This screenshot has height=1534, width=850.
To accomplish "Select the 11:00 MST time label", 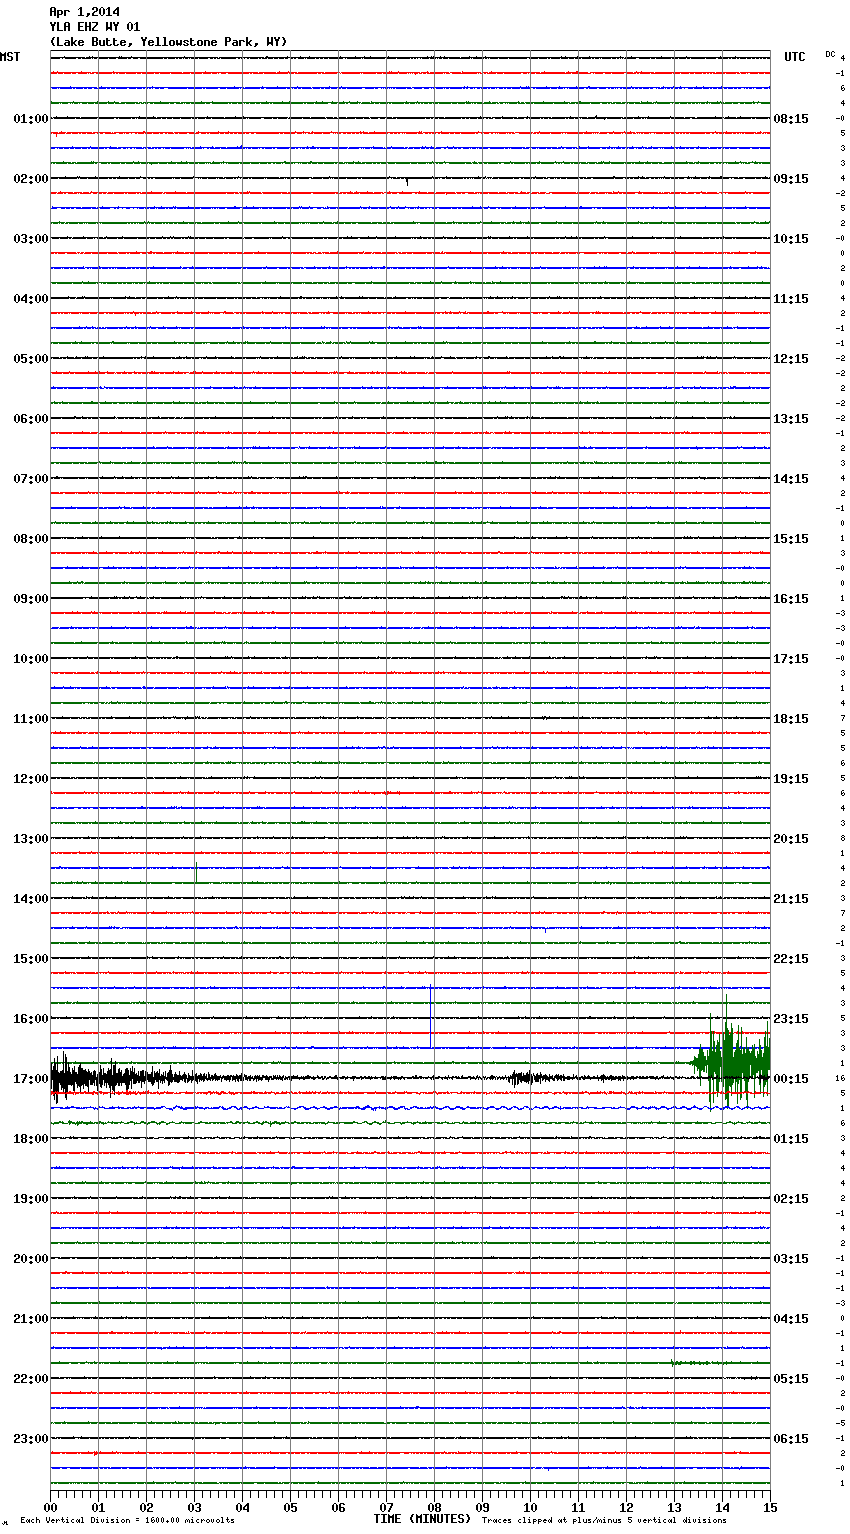I will pos(31,719).
